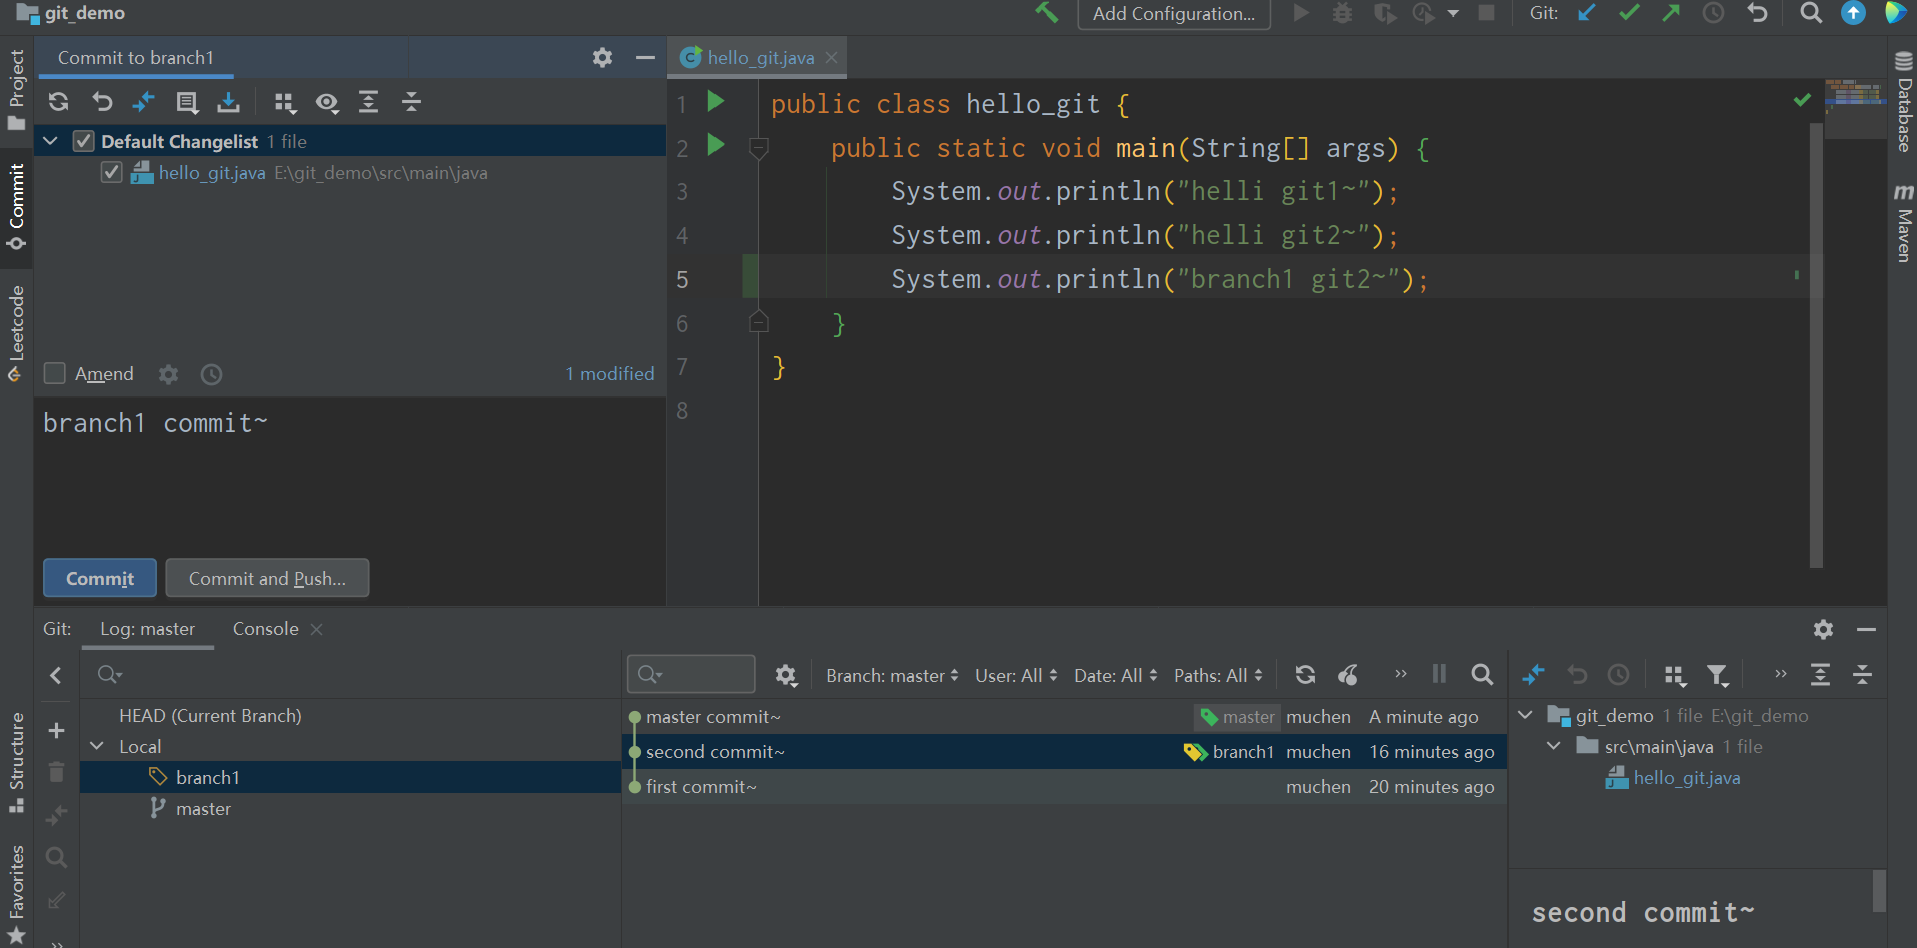
Task: Toggle Default Changelist checkbox
Action: (x=84, y=141)
